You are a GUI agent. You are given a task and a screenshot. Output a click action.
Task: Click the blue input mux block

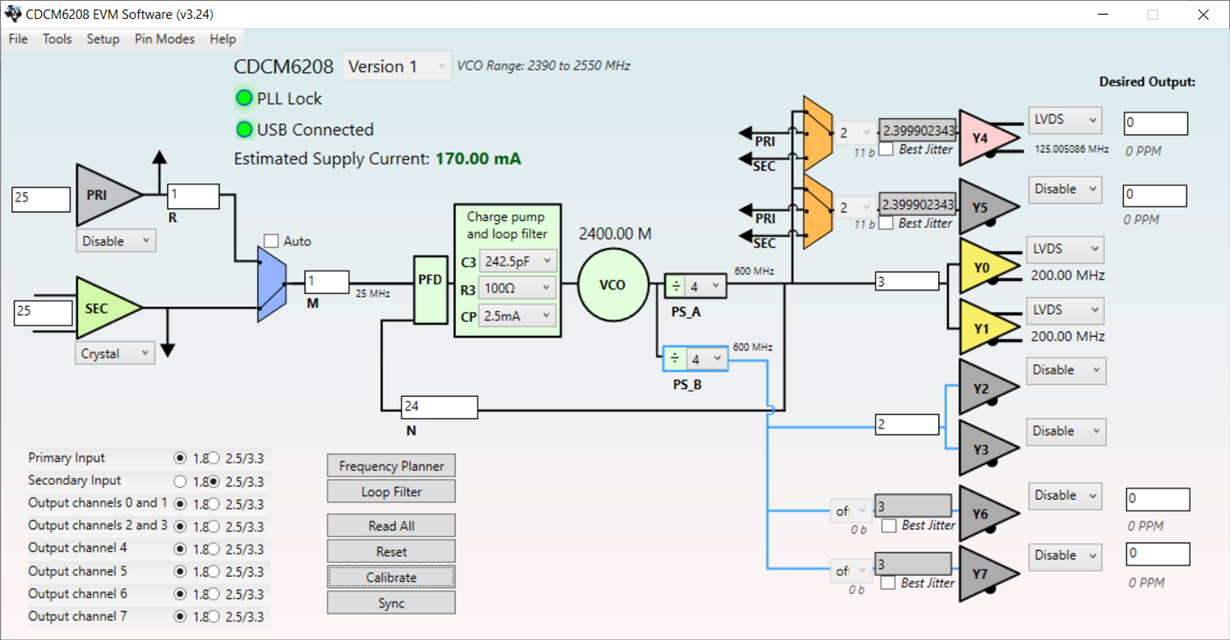pyautogui.click(x=273, y=282)
